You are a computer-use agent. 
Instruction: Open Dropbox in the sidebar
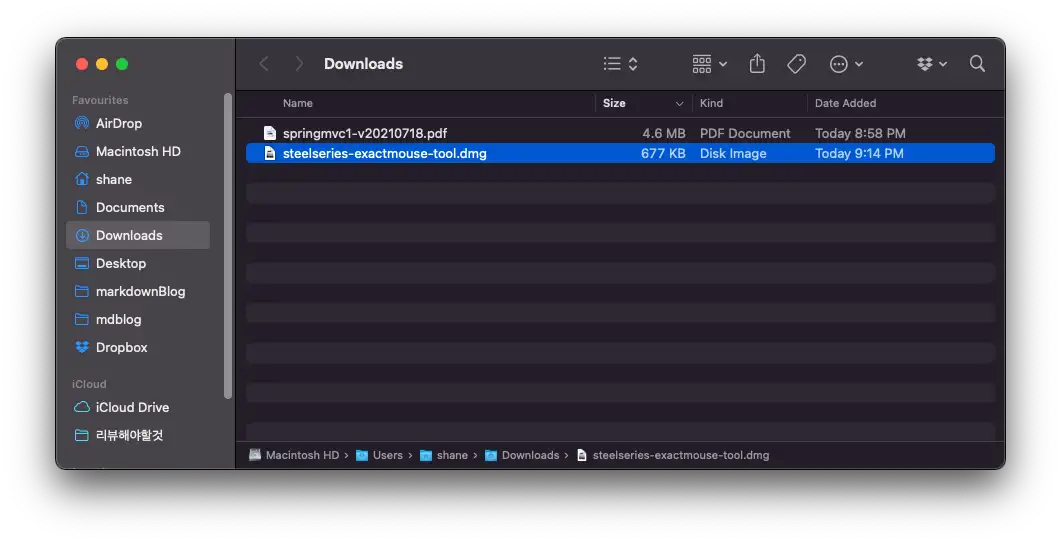pyautogui.click(x=138, y=347)
